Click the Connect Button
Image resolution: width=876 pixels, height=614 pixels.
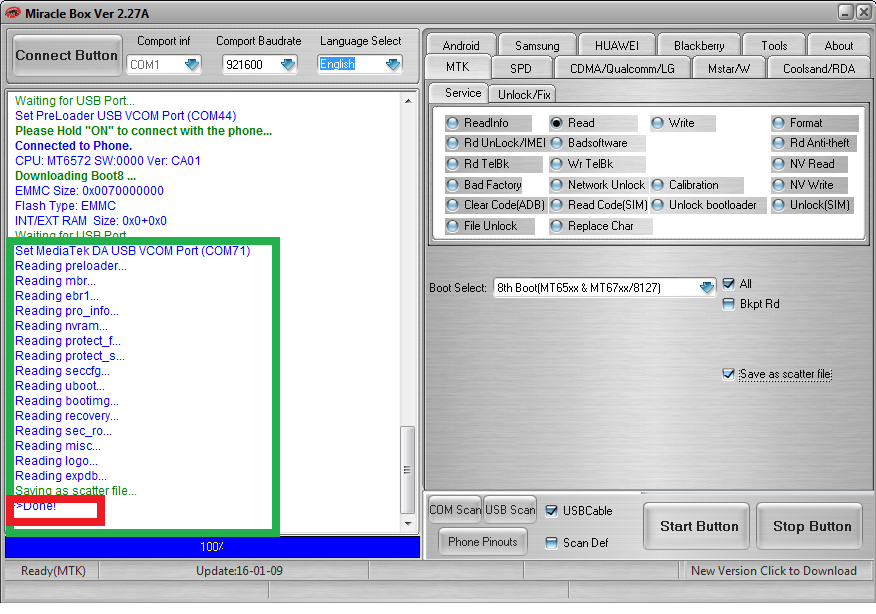tap(66, 55)
